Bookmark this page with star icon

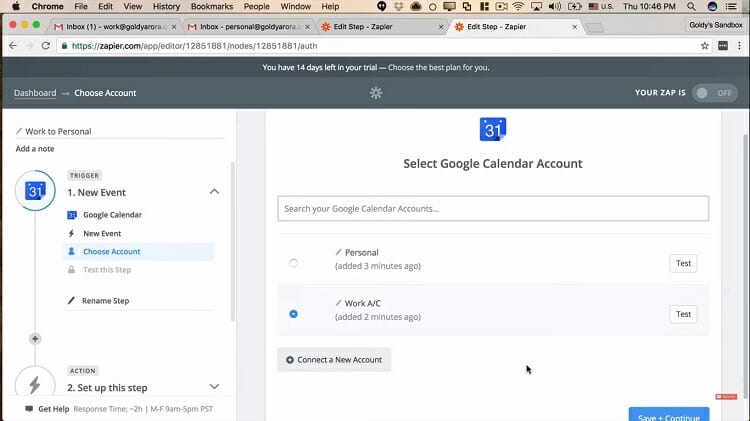click(705, 46)
